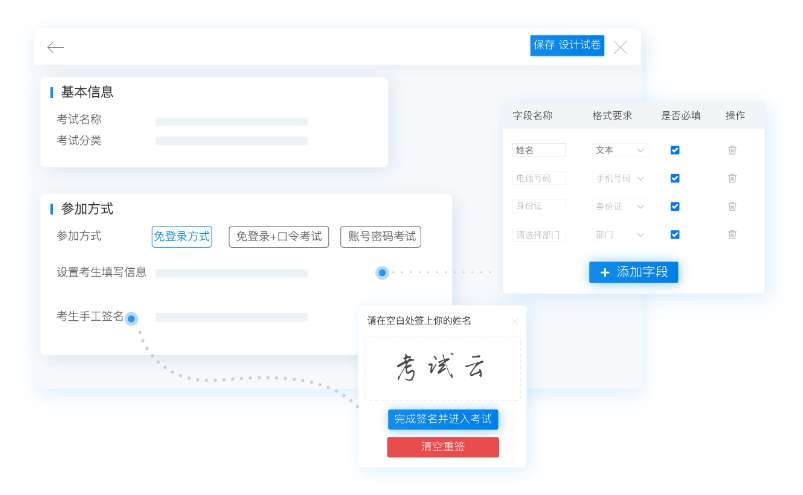Click the 添加字段 button
This screenshot has width=803, height=495.
[x=633, y=272]
